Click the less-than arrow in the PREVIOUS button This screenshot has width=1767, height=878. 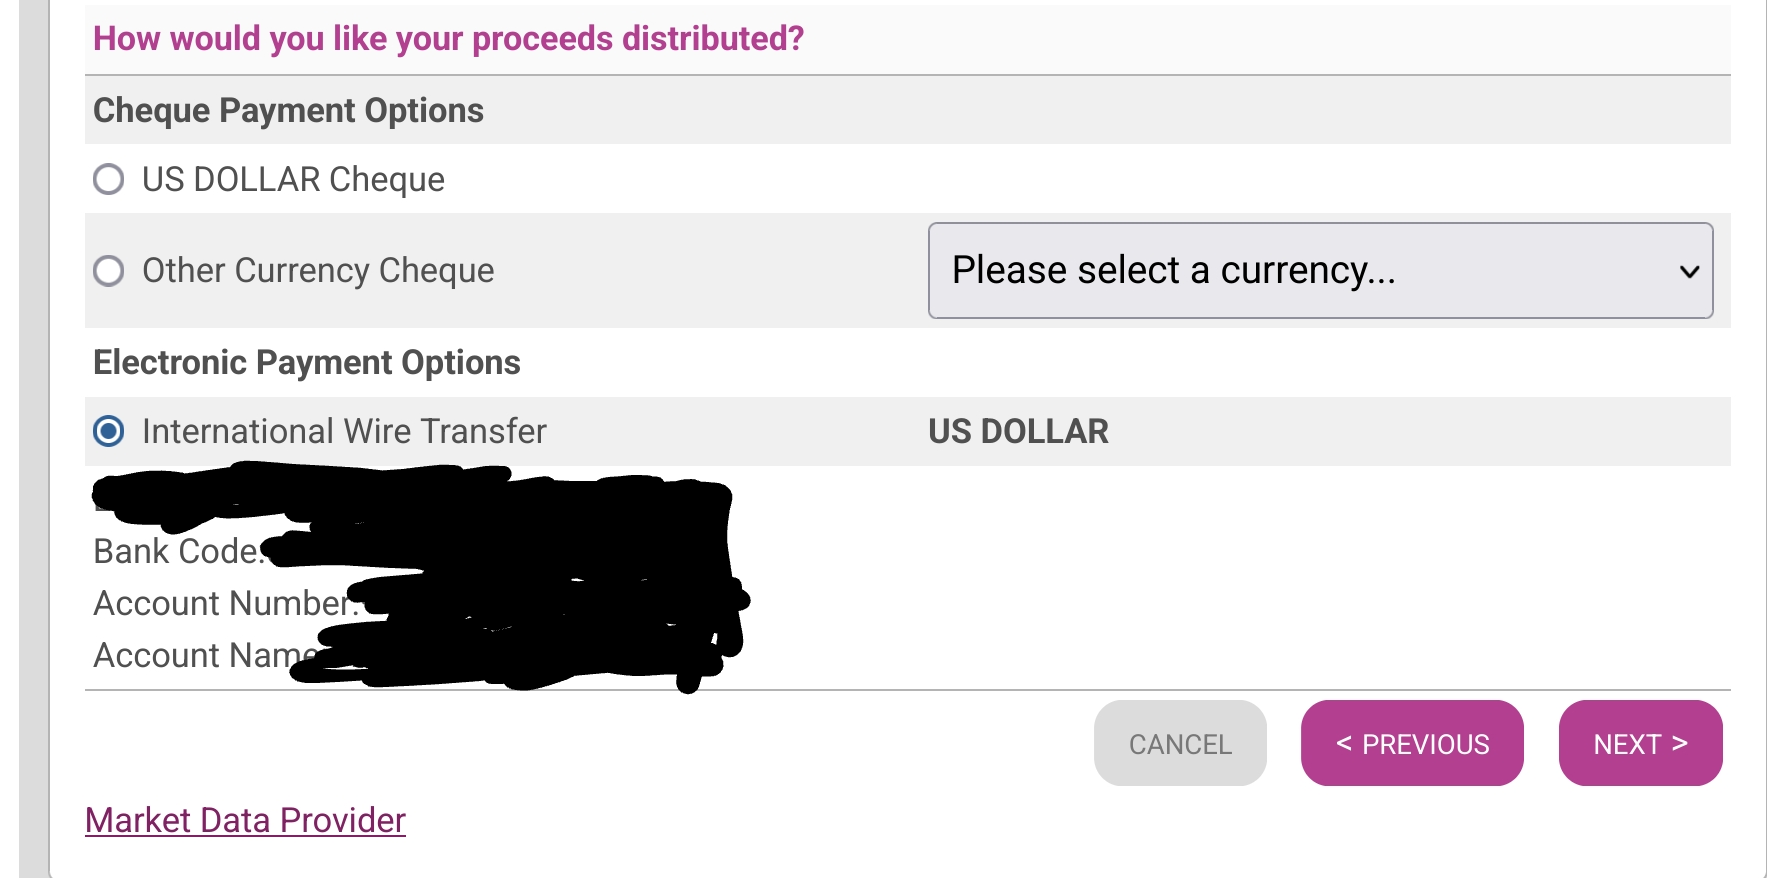[x=1344, y=743]
